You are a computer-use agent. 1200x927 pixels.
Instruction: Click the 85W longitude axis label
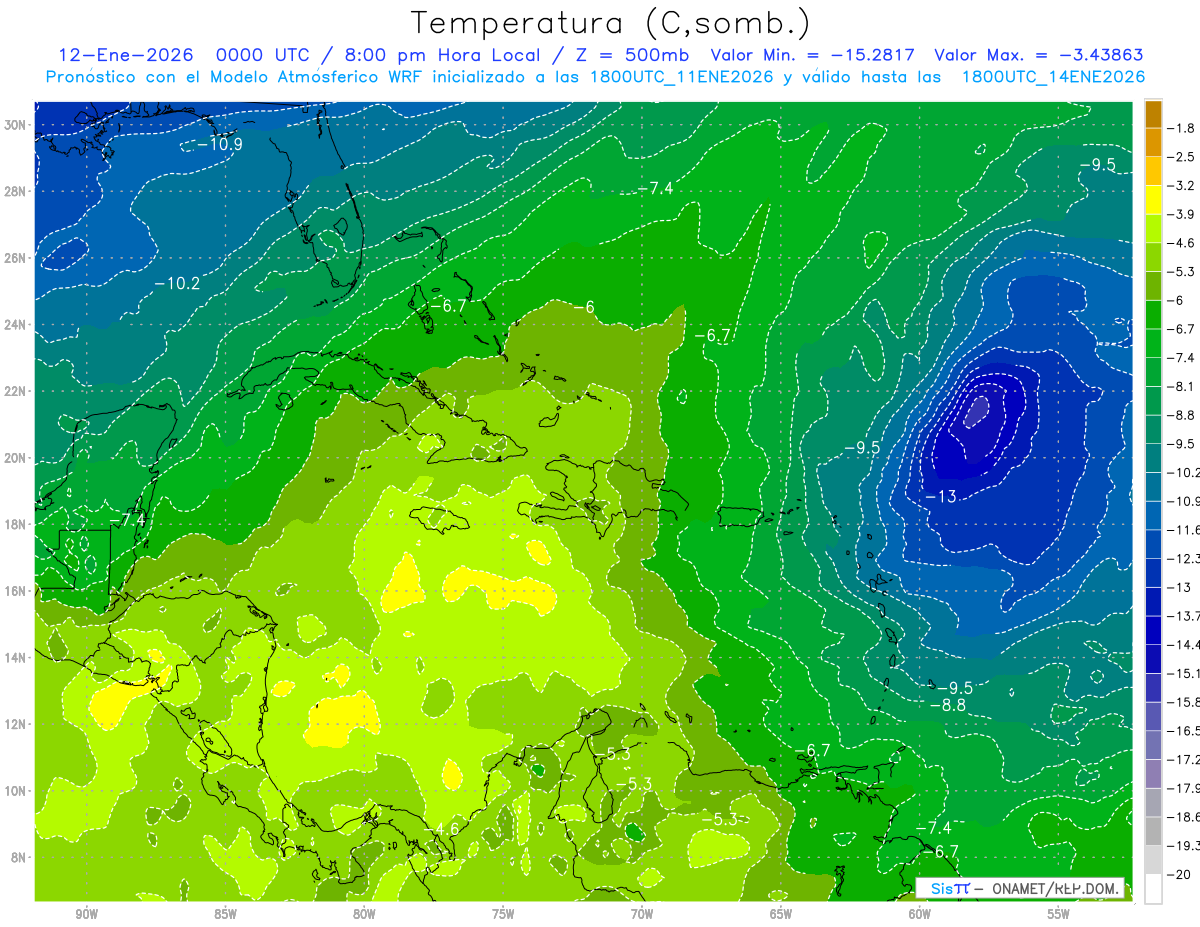(x=225, y=914)
